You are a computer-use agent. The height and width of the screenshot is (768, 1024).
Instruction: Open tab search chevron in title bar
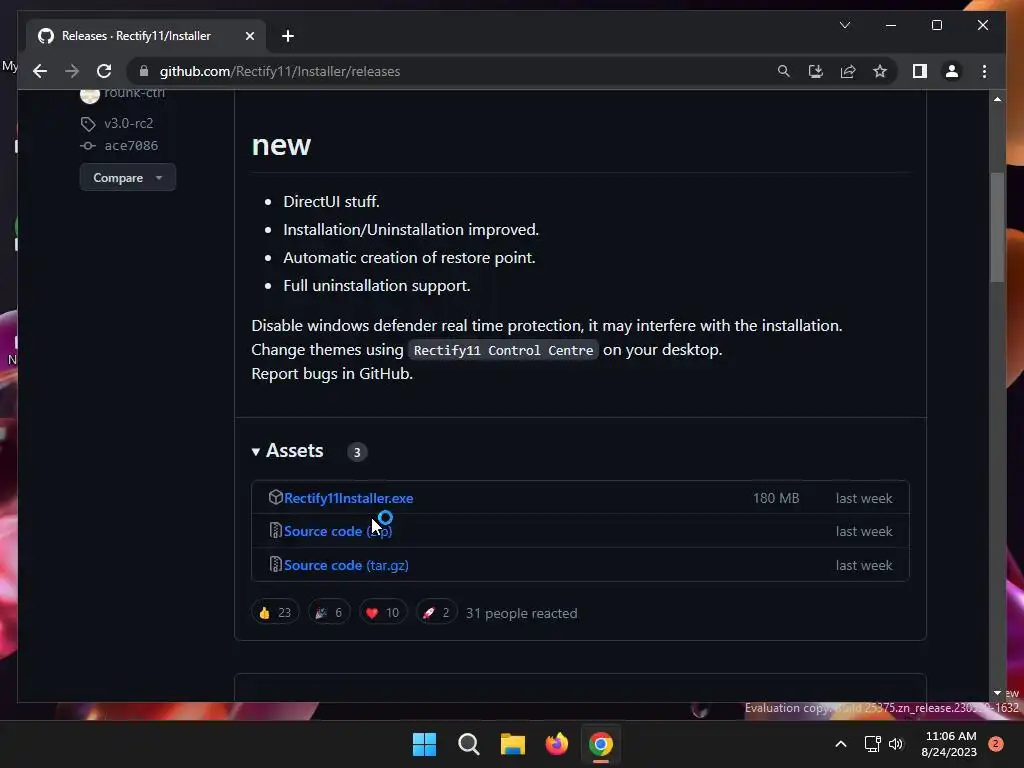click(844, 25)
